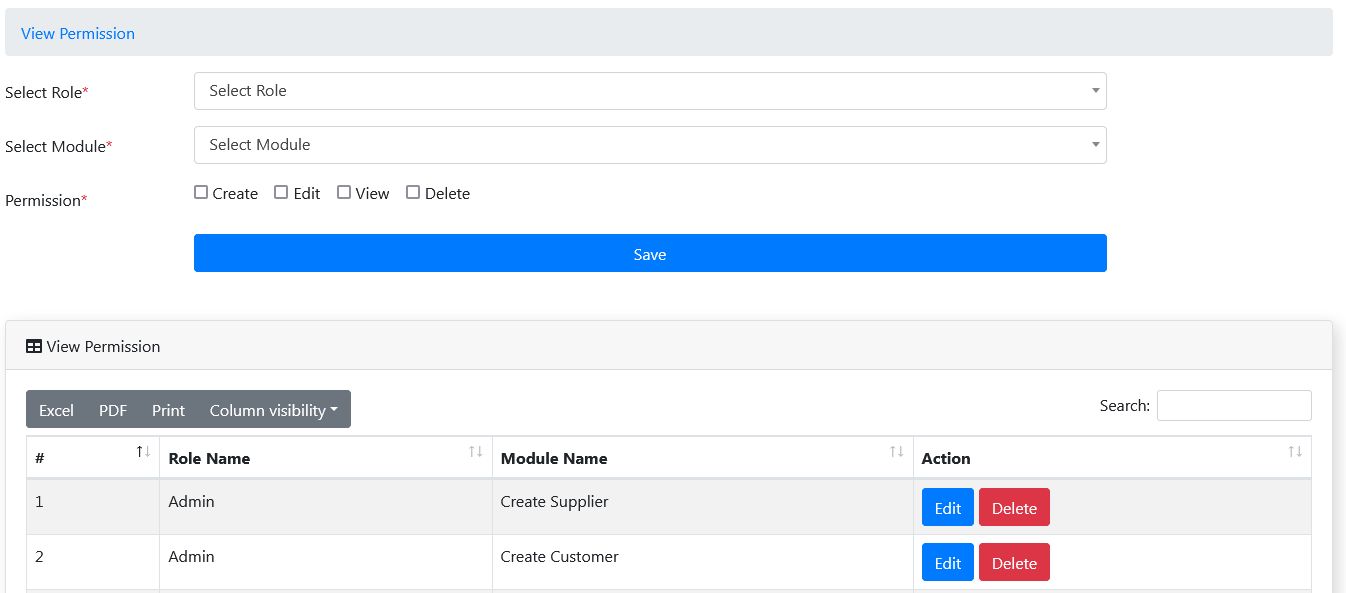Expand the Select Module dropdown

650,145
